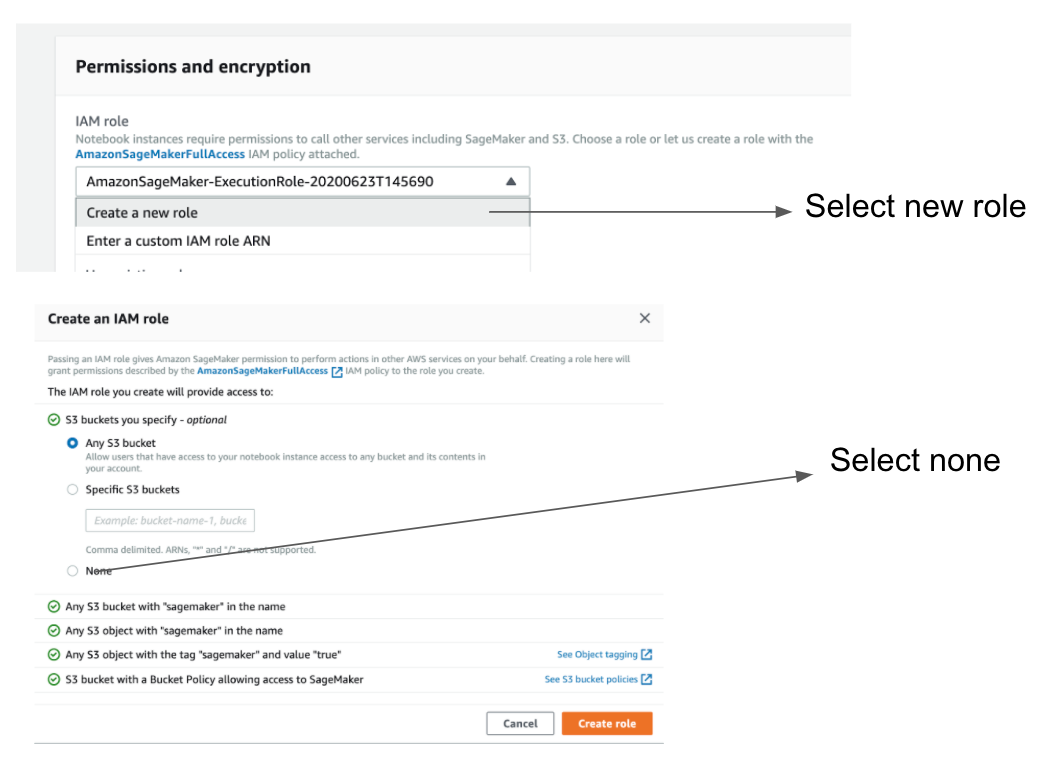This screenshot has width=1042, height=760.
Task: Close the Create an IAM role dialog
Action: (x=644, y=318)
